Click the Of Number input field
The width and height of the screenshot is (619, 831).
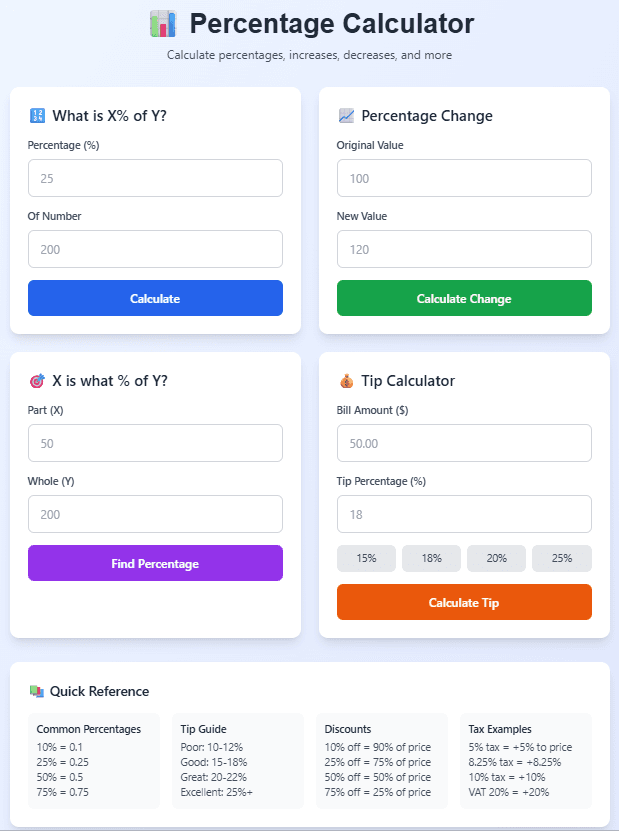coord(155,248)
